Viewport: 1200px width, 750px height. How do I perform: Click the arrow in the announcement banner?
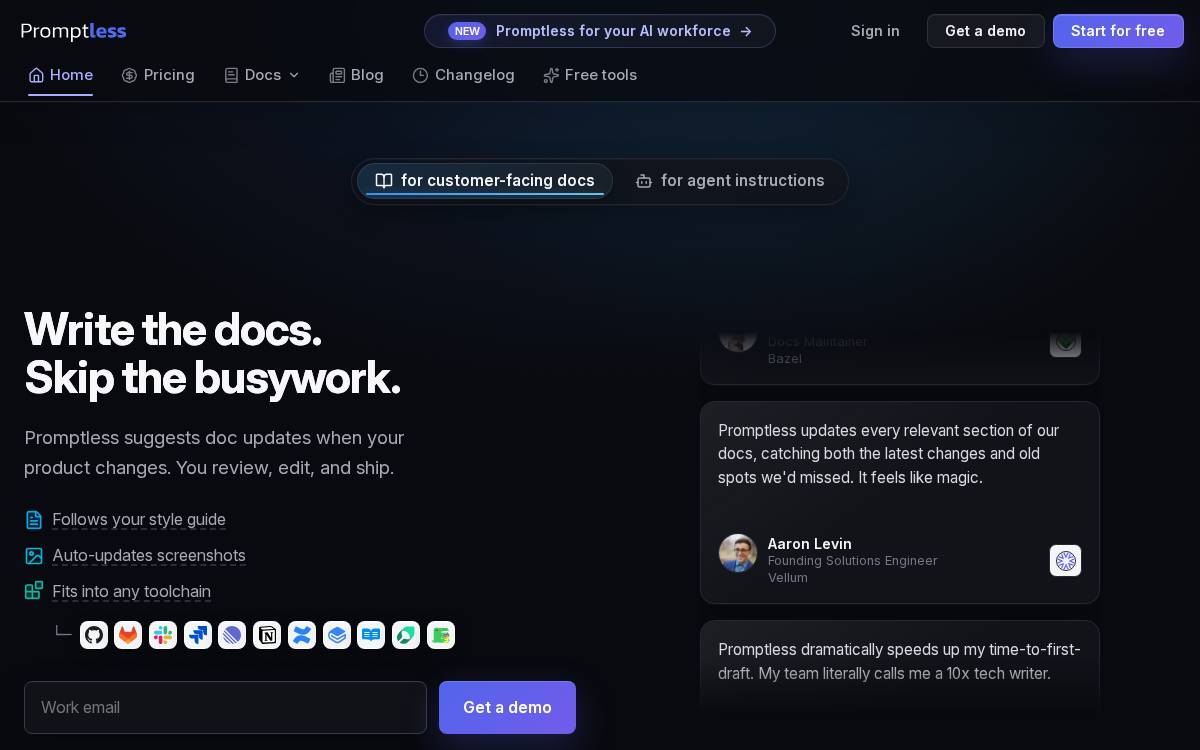click(746, 31)
